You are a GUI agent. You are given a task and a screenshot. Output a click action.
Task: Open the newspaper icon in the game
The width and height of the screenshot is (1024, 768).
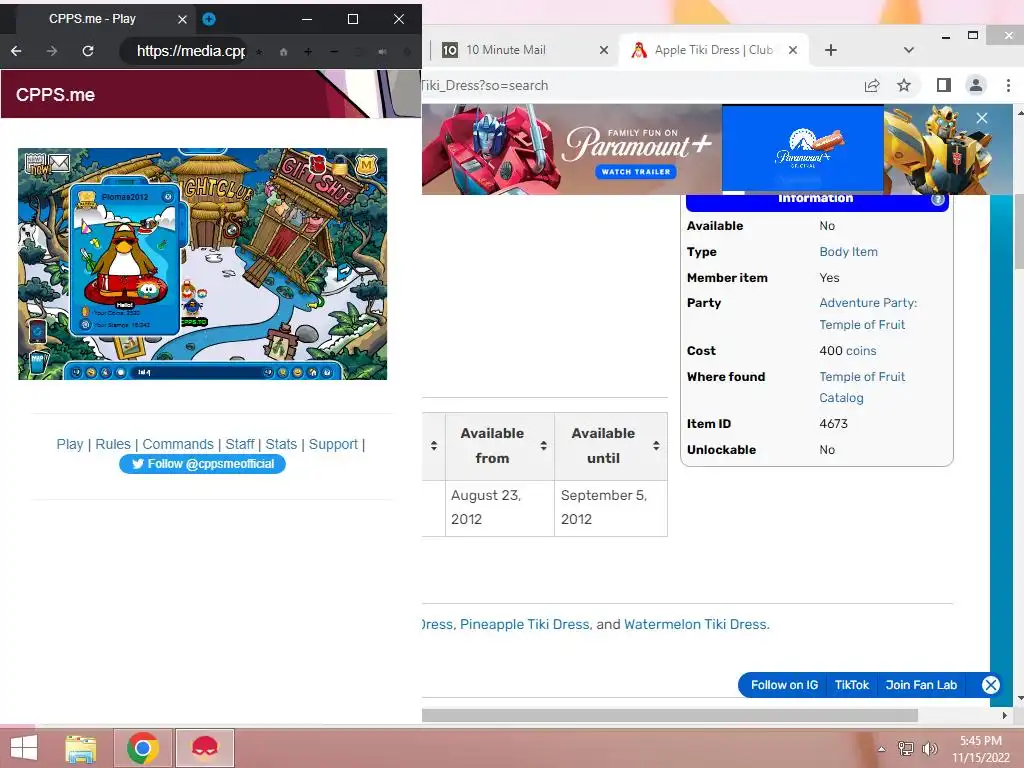click(x=35, y=163)
